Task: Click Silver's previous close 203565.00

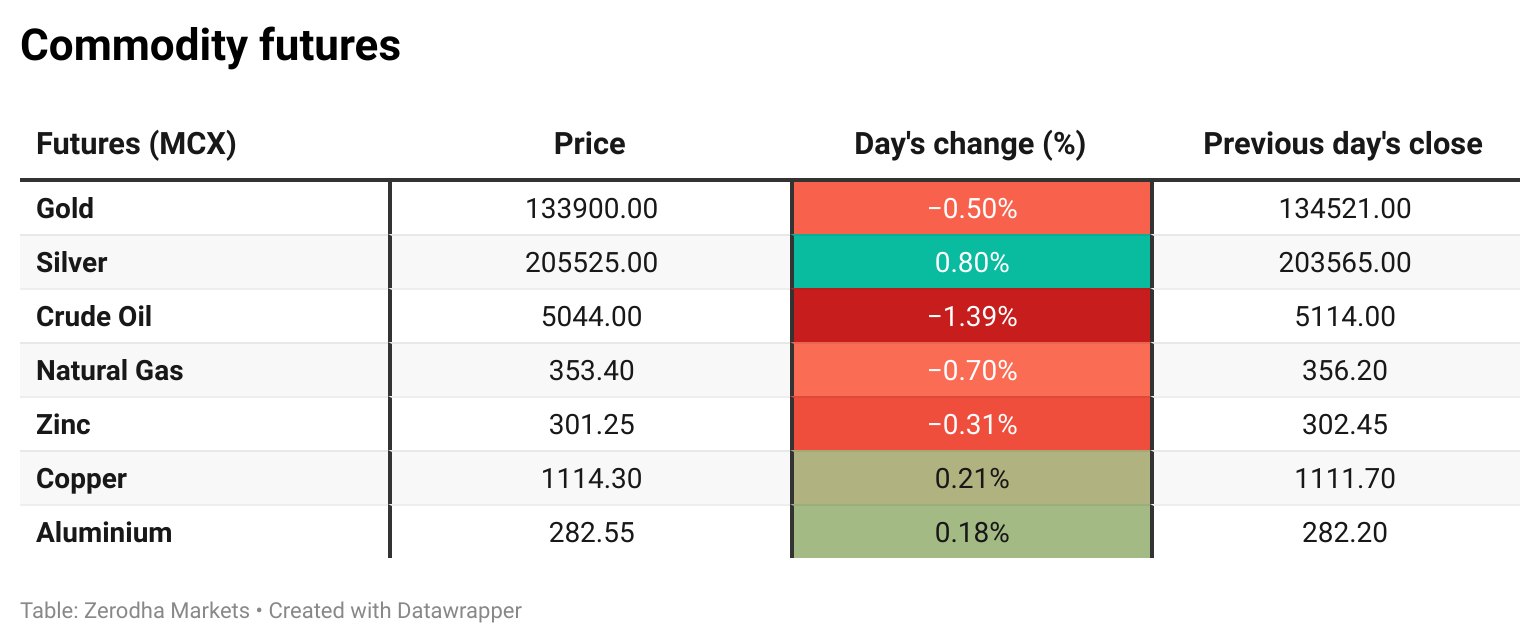Action: (x=1344, y=263)
